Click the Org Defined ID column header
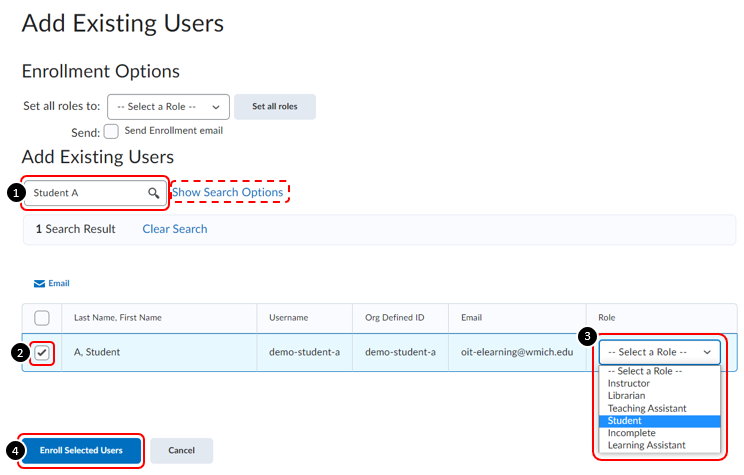This screenshot has width=744, height=475. pos(394,318)
